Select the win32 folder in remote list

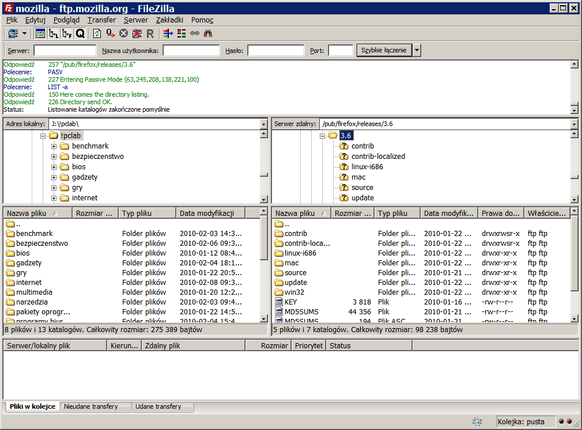click(294, 292)
